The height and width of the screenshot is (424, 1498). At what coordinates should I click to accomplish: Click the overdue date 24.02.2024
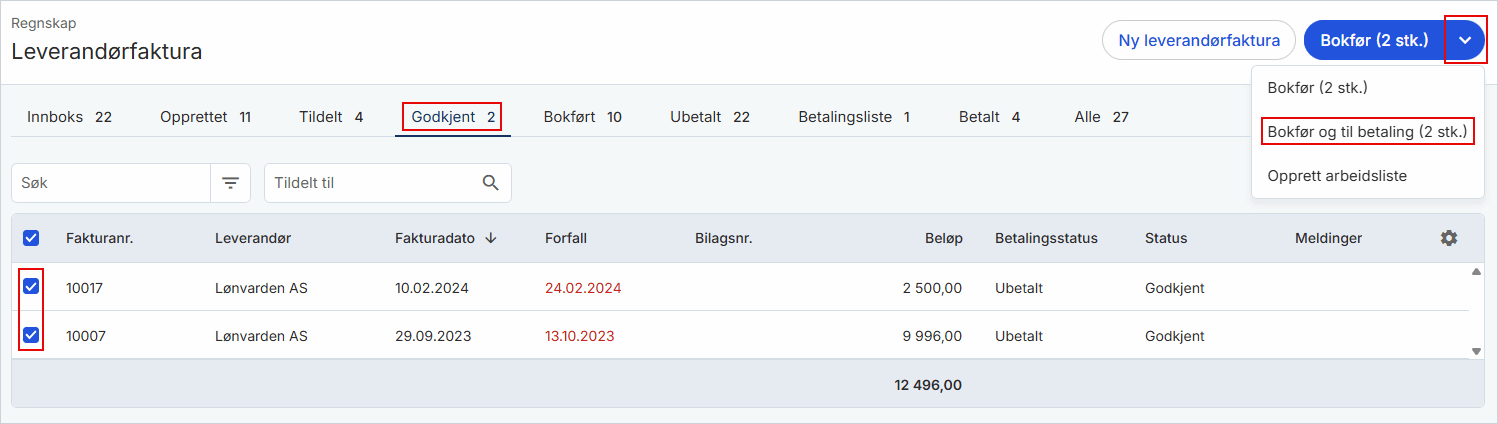(583, 288)
